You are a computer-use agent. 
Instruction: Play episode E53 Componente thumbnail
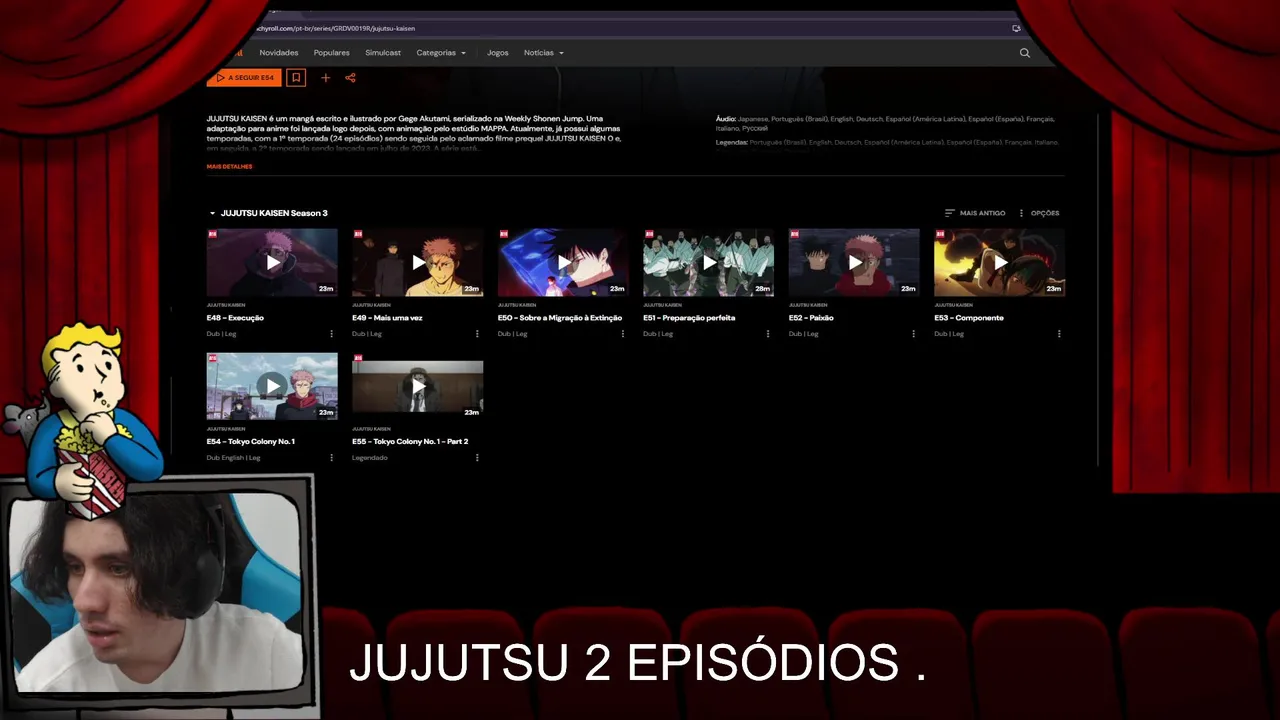pos(999,262)
